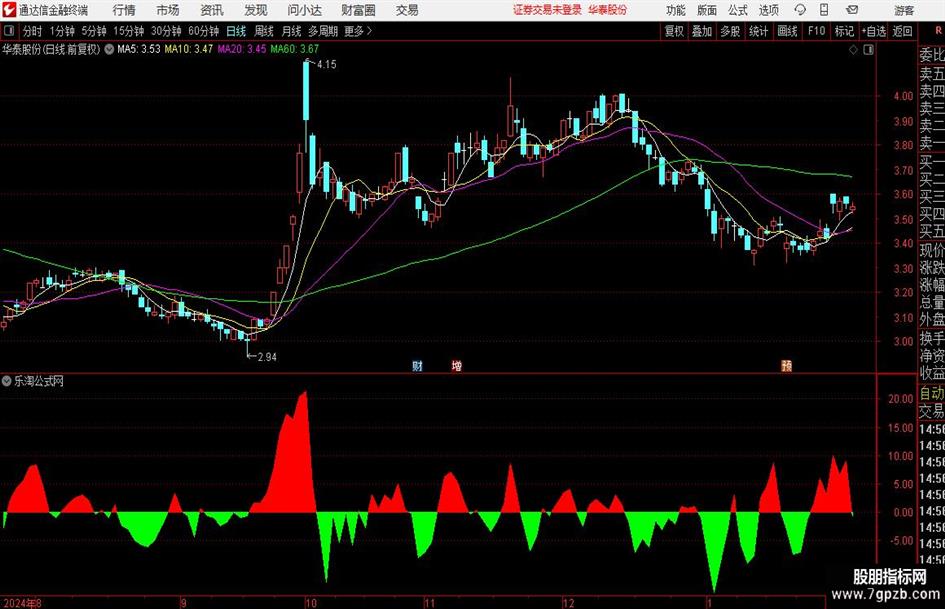Click 证券交易未登录 login link
Viewport: 945px width, 609px height.
[547, 10]
